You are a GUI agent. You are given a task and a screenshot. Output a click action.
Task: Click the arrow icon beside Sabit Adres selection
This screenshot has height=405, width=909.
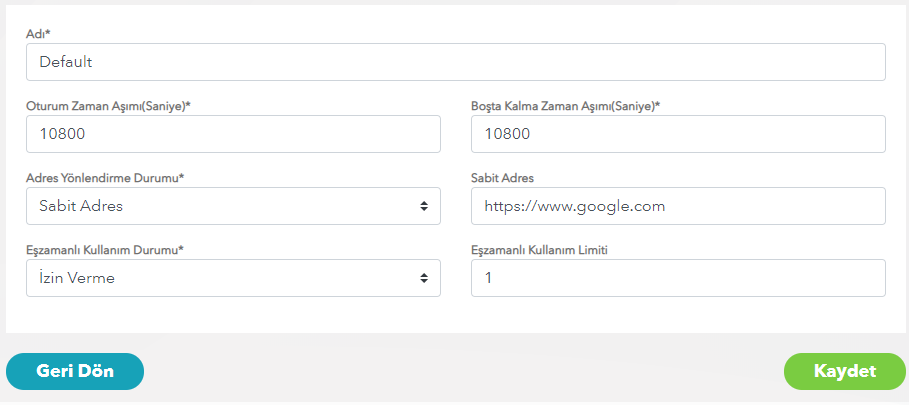click(x=424, y=206)
